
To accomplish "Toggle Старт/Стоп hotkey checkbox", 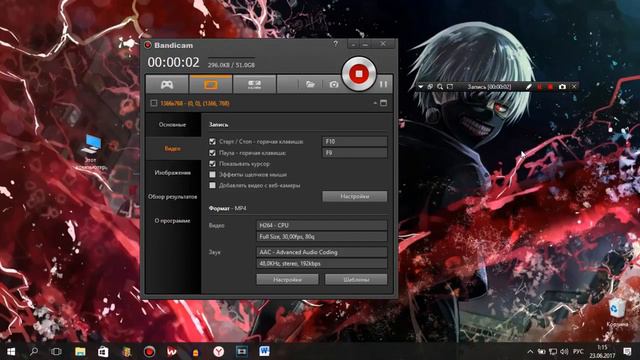I will (212, 142).
